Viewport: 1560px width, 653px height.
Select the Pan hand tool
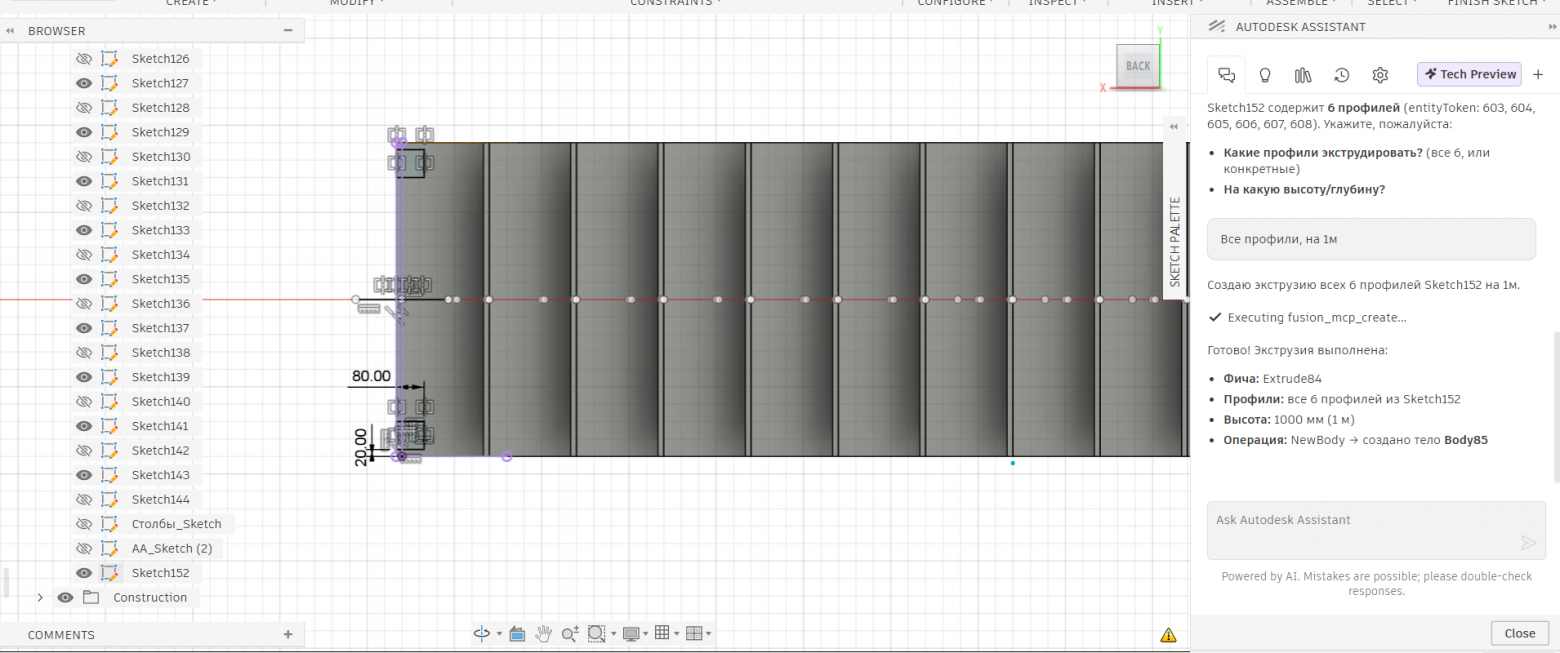pyautogui.click(x=544, y=633)
